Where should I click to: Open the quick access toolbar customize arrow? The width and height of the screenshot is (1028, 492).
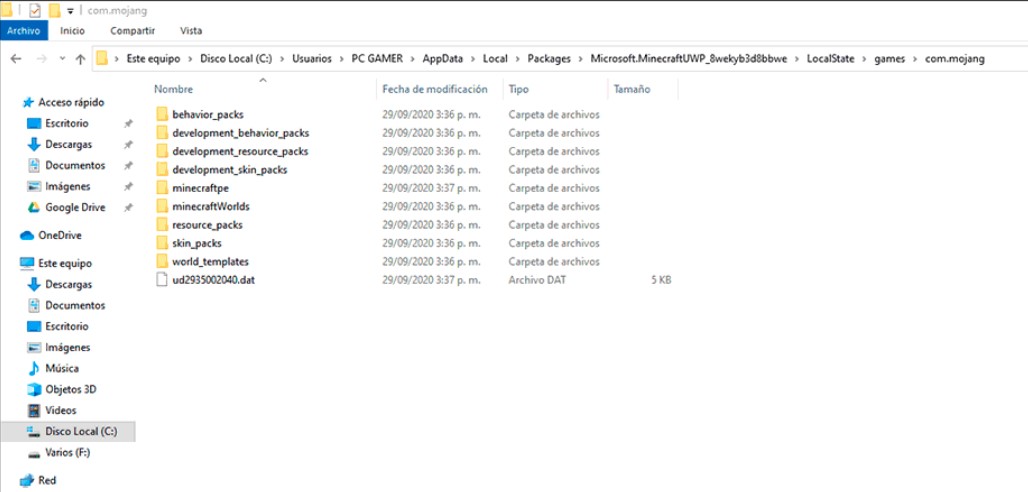point(70,10)
